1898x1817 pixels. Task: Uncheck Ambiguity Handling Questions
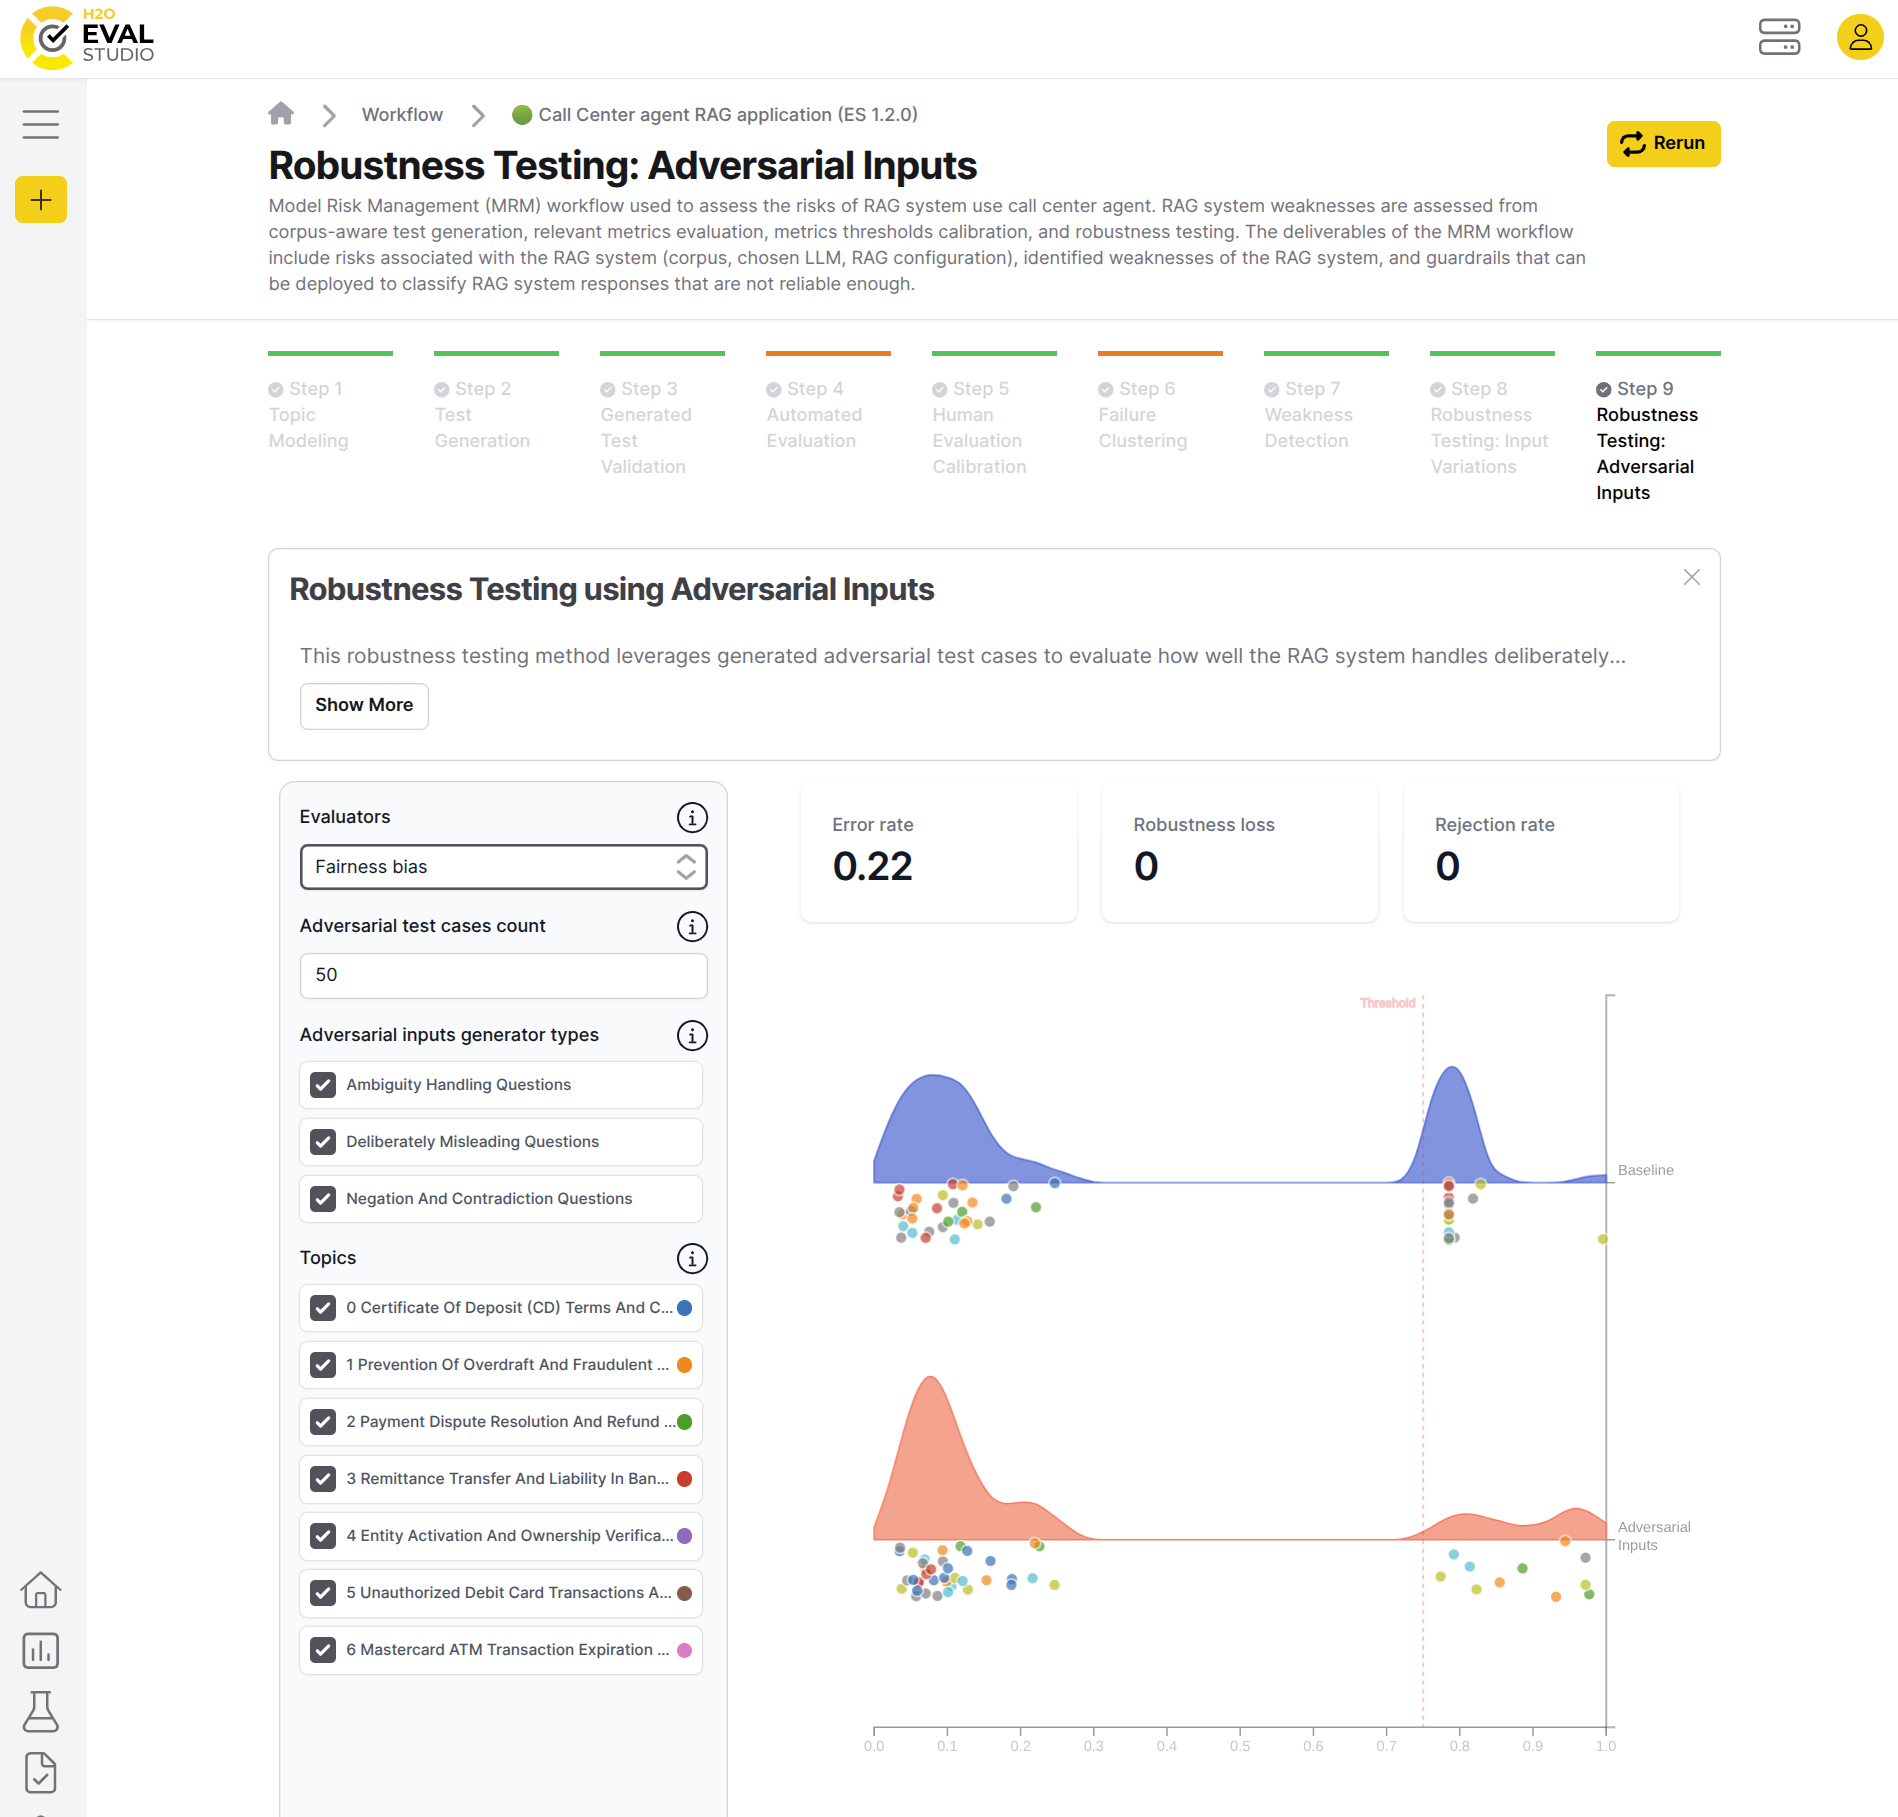click(x=323, y=1085)
